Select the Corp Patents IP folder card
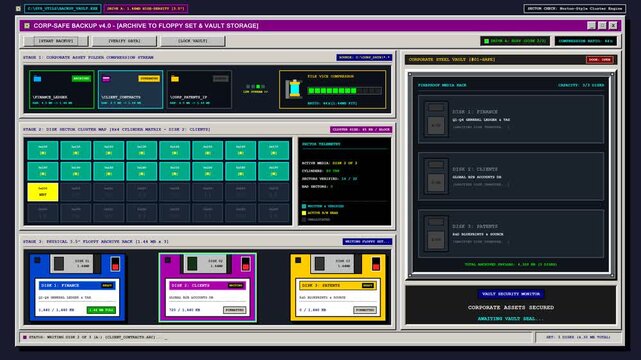Image resolution: width=641 pixels, height=360 pixels. pyautogui.click(x=199, y=89)
